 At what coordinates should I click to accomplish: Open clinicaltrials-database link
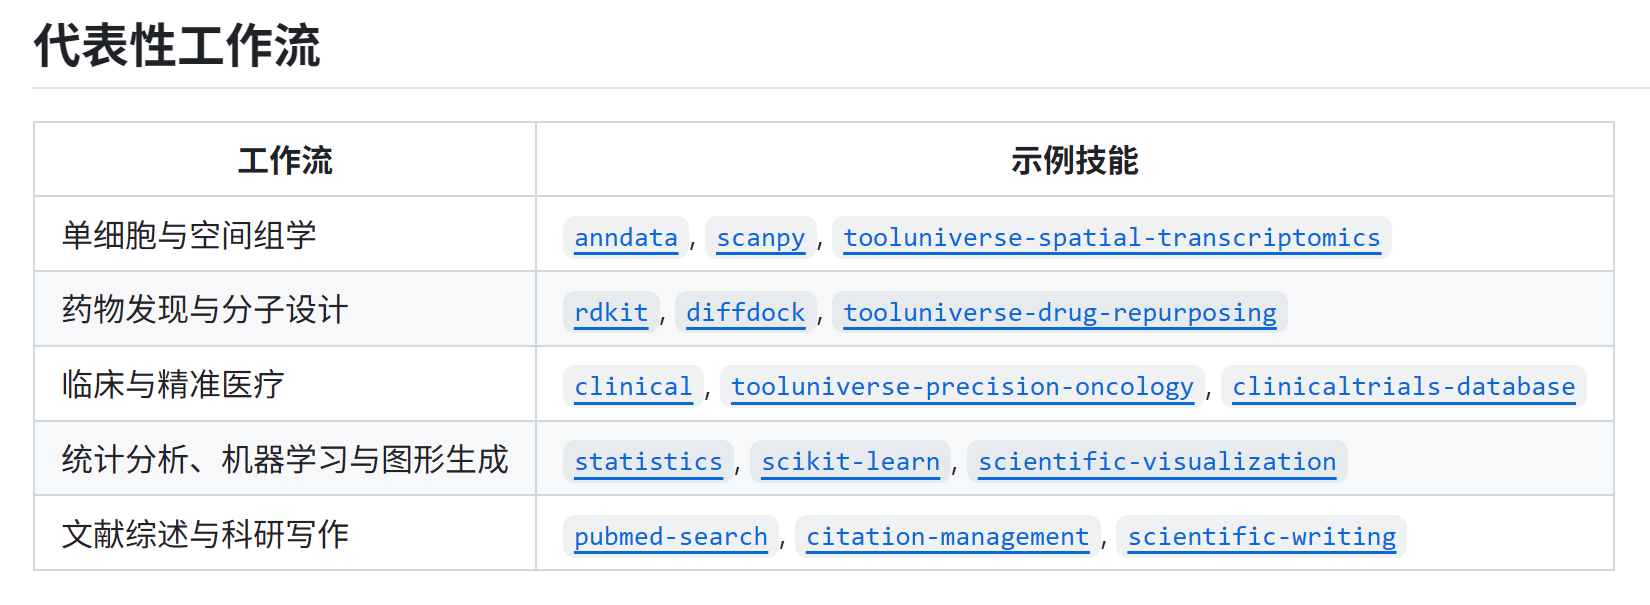click(1403, 387)
